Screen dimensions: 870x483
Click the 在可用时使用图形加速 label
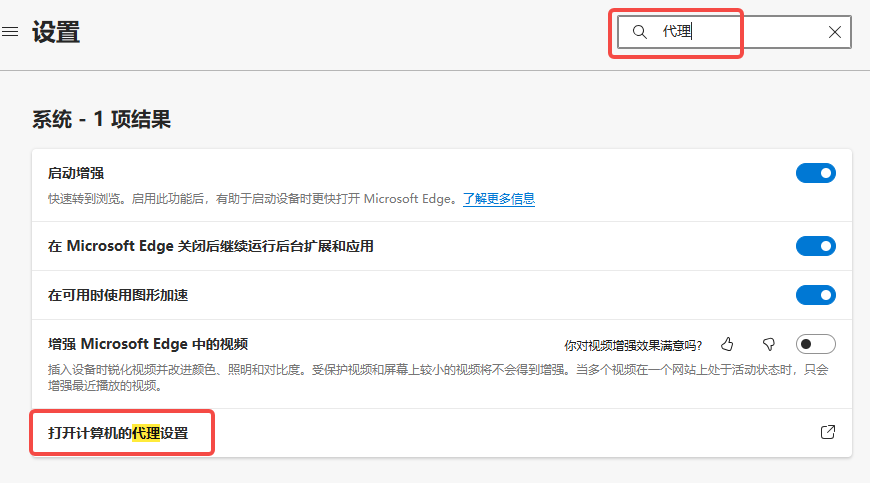click(118, 295)
